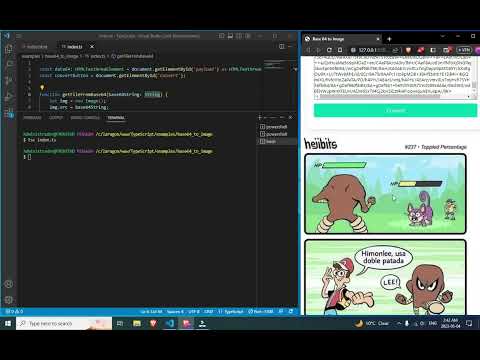Click the Base 64 to Image browser tab
The height and width of the screenshot is (360, 480).
click(342, 39)
